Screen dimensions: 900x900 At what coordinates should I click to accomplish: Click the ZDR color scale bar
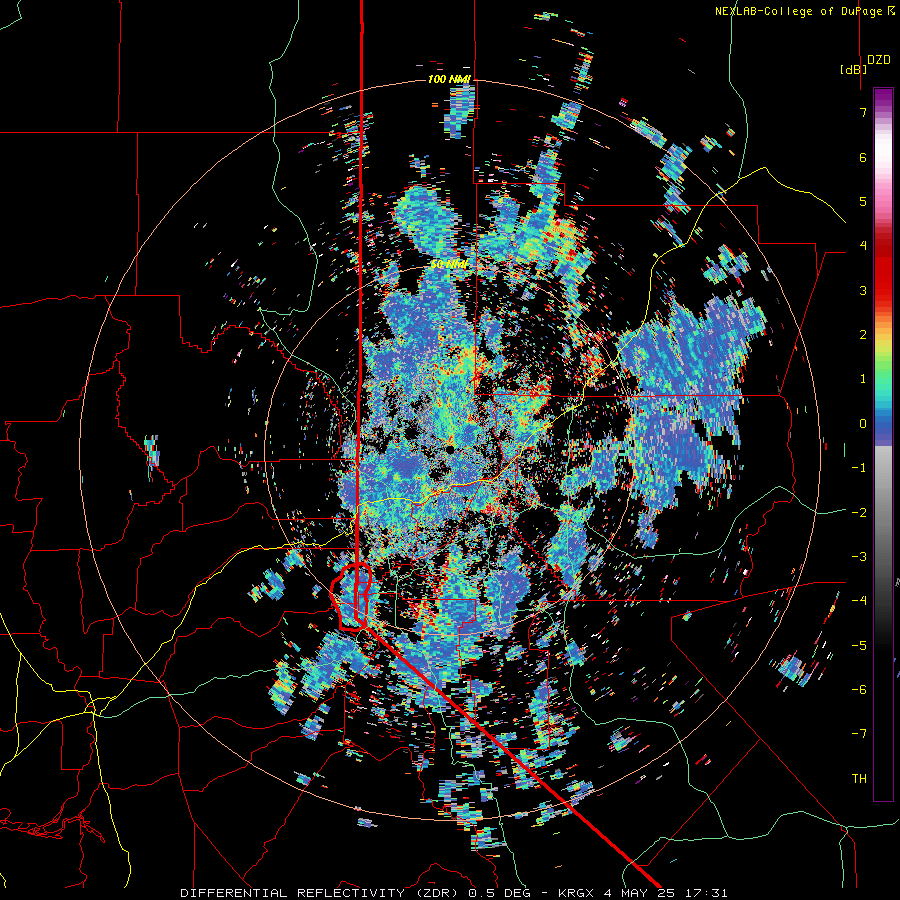point(883,444)
